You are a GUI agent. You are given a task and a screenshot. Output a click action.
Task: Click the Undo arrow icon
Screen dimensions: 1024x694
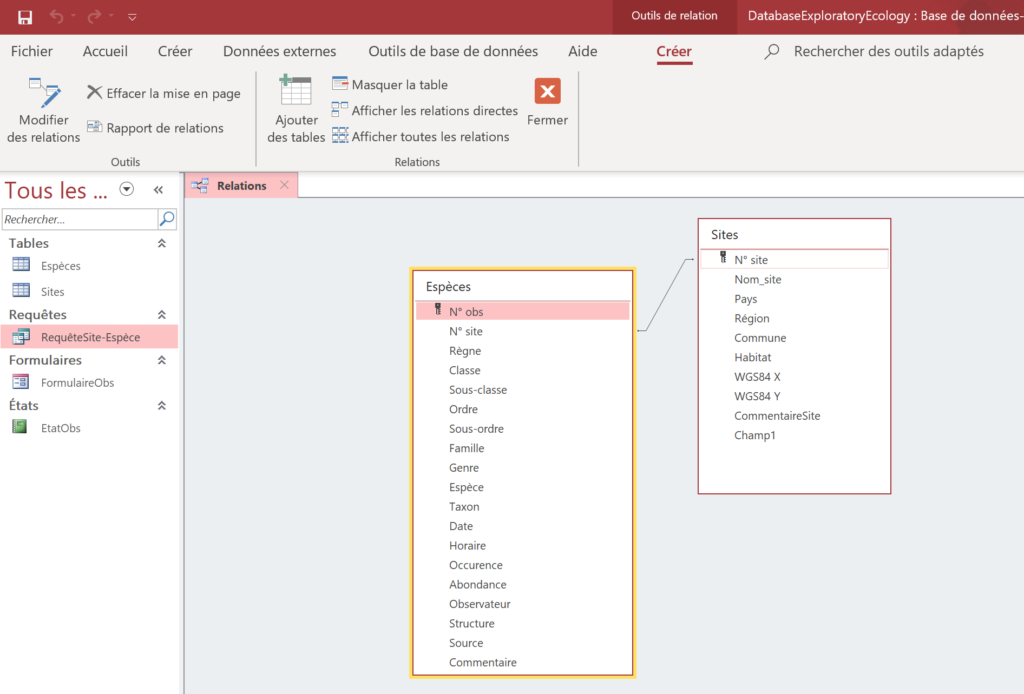[57, 16]
